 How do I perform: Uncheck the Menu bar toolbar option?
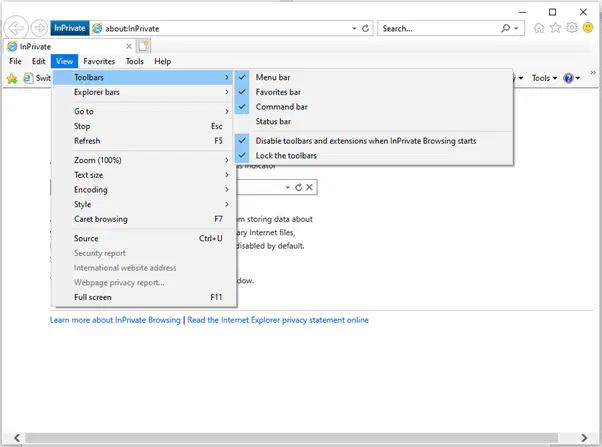[374, 78]
